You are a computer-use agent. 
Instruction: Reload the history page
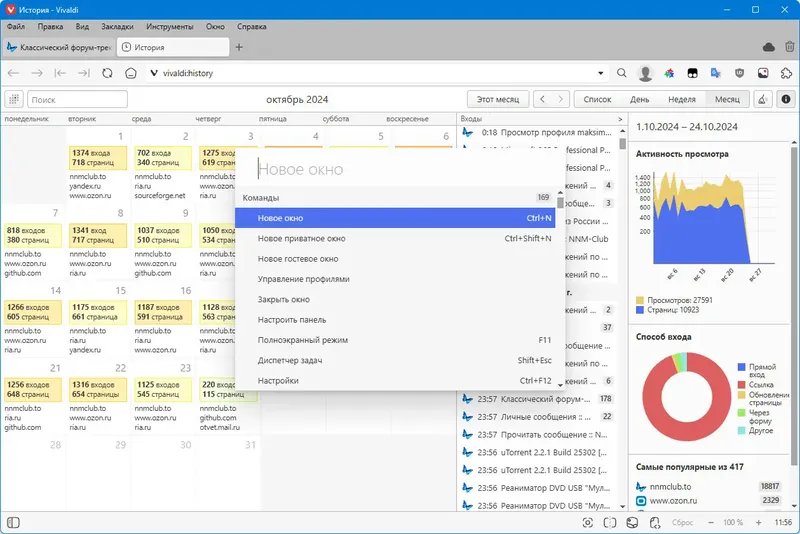107,73
